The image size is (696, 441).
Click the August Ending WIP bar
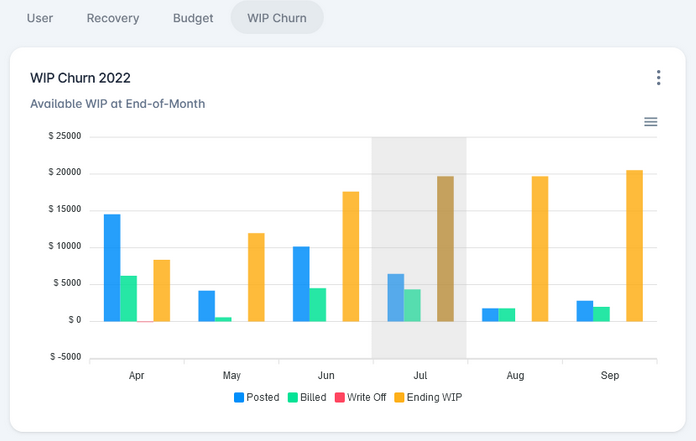click(540, 249)
